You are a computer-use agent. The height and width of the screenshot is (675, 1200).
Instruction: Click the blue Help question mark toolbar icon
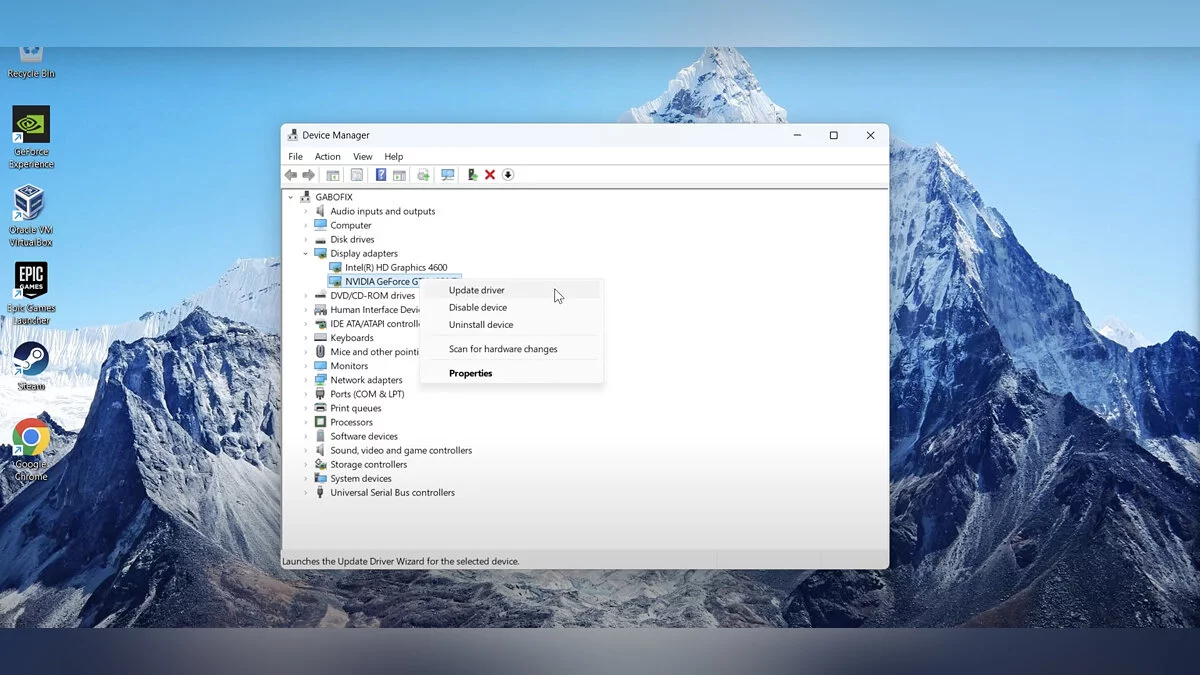coord(380,175)
